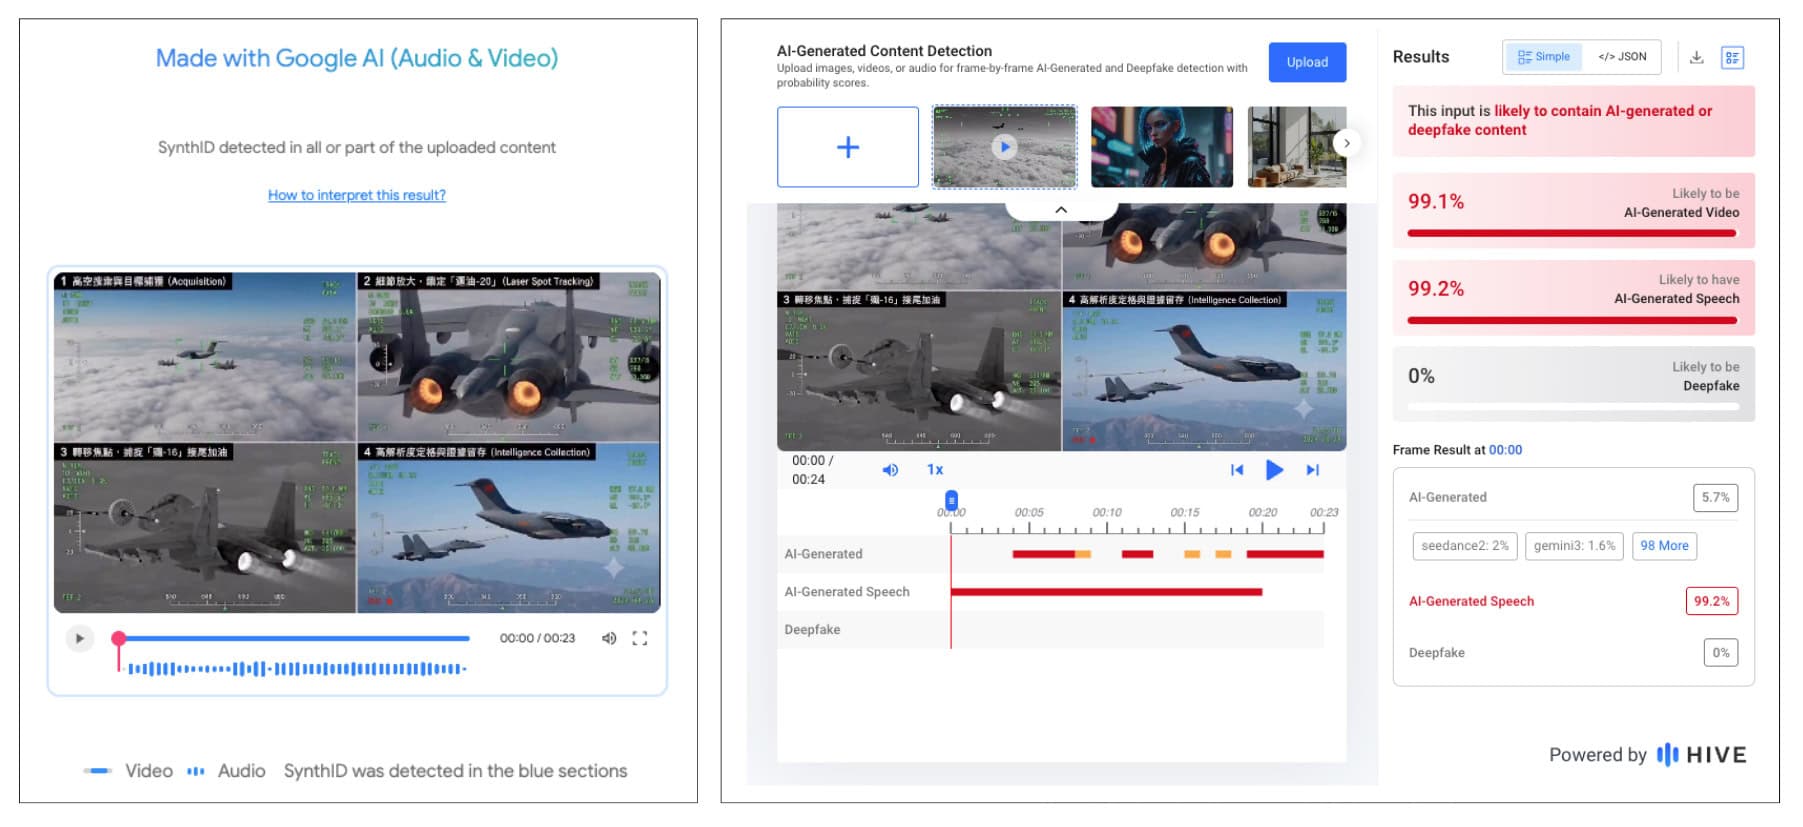The height and width of the screenshot is (827, 1803).
Task: Collapse the thumbnail strip with chevron
Action: coord(1061,210)
